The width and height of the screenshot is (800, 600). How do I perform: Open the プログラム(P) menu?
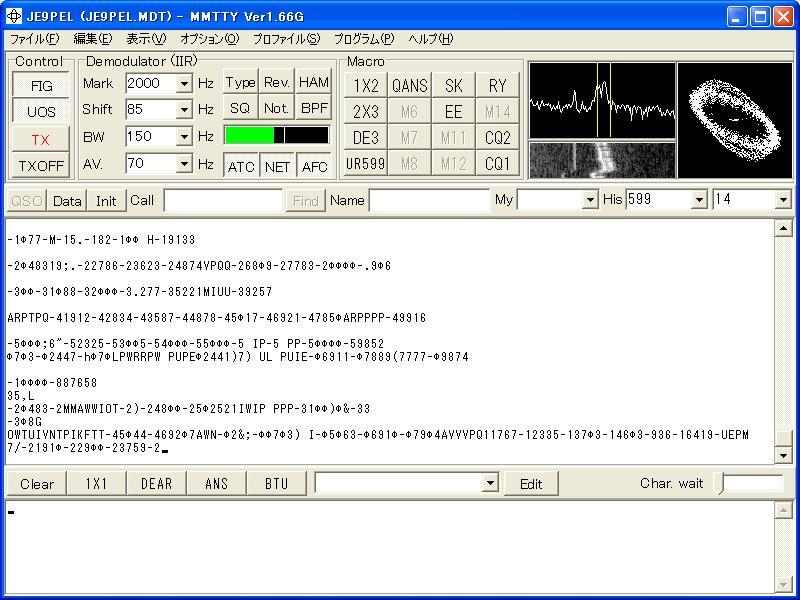tap(364, 39)
